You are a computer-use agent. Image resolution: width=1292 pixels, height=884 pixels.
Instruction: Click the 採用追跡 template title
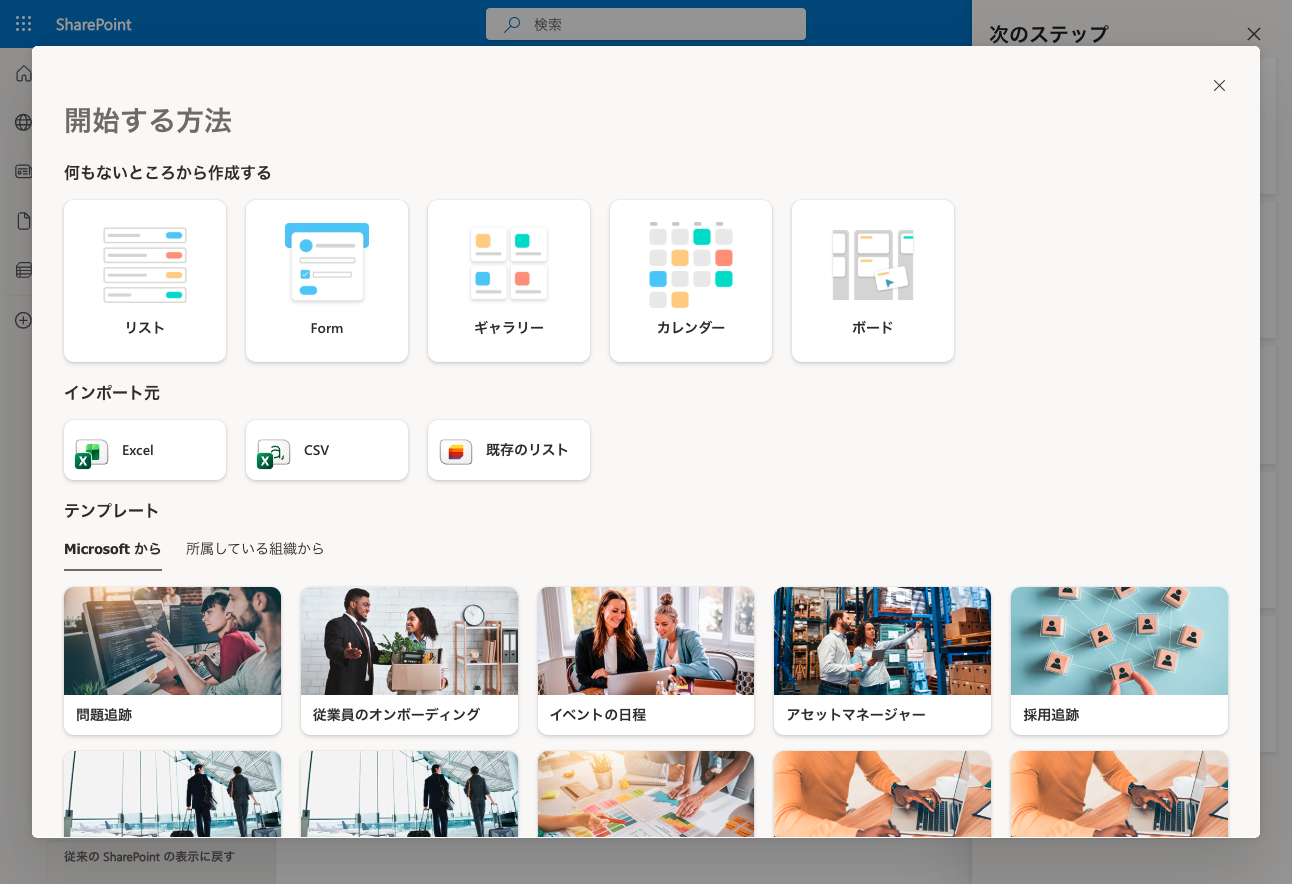click(1051, 715)
